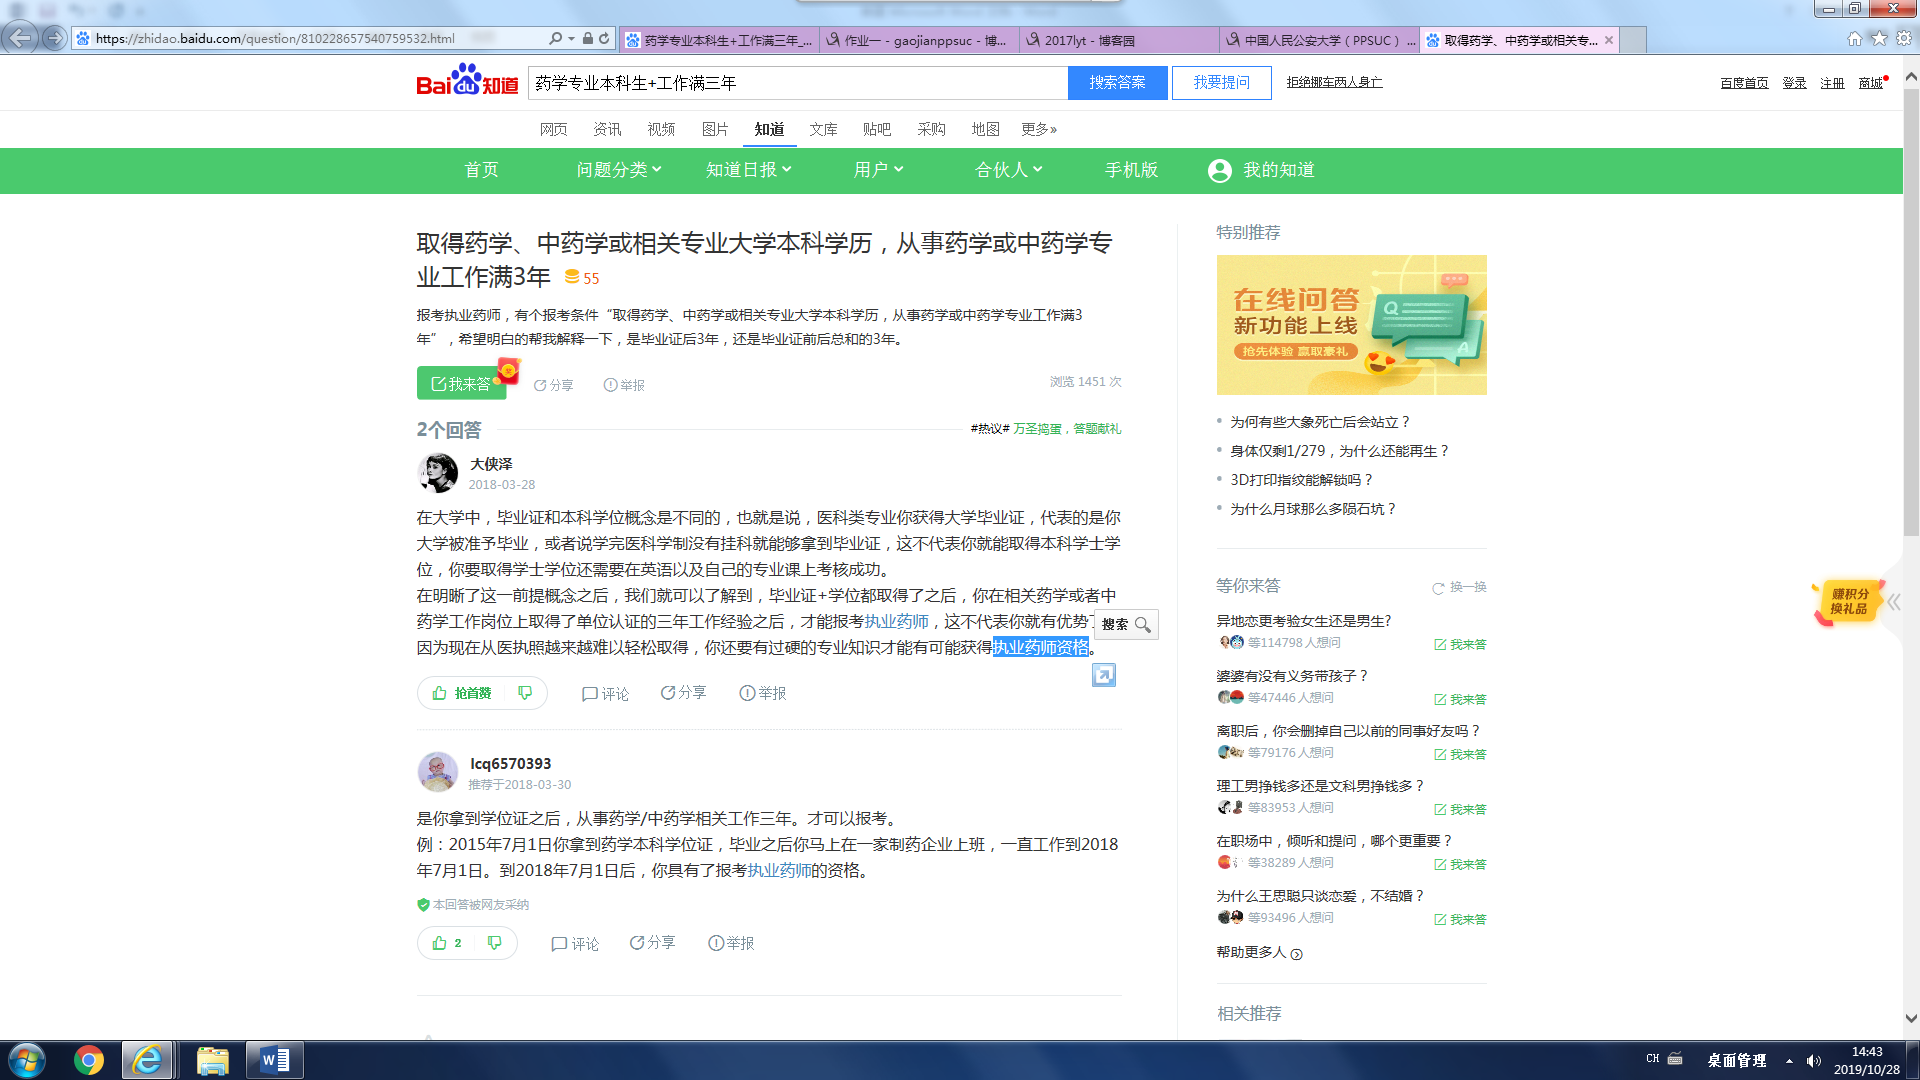Screen dimensions: 1920x1080
Task: Click the green 我来答 button
Action: tap(461, 384)
